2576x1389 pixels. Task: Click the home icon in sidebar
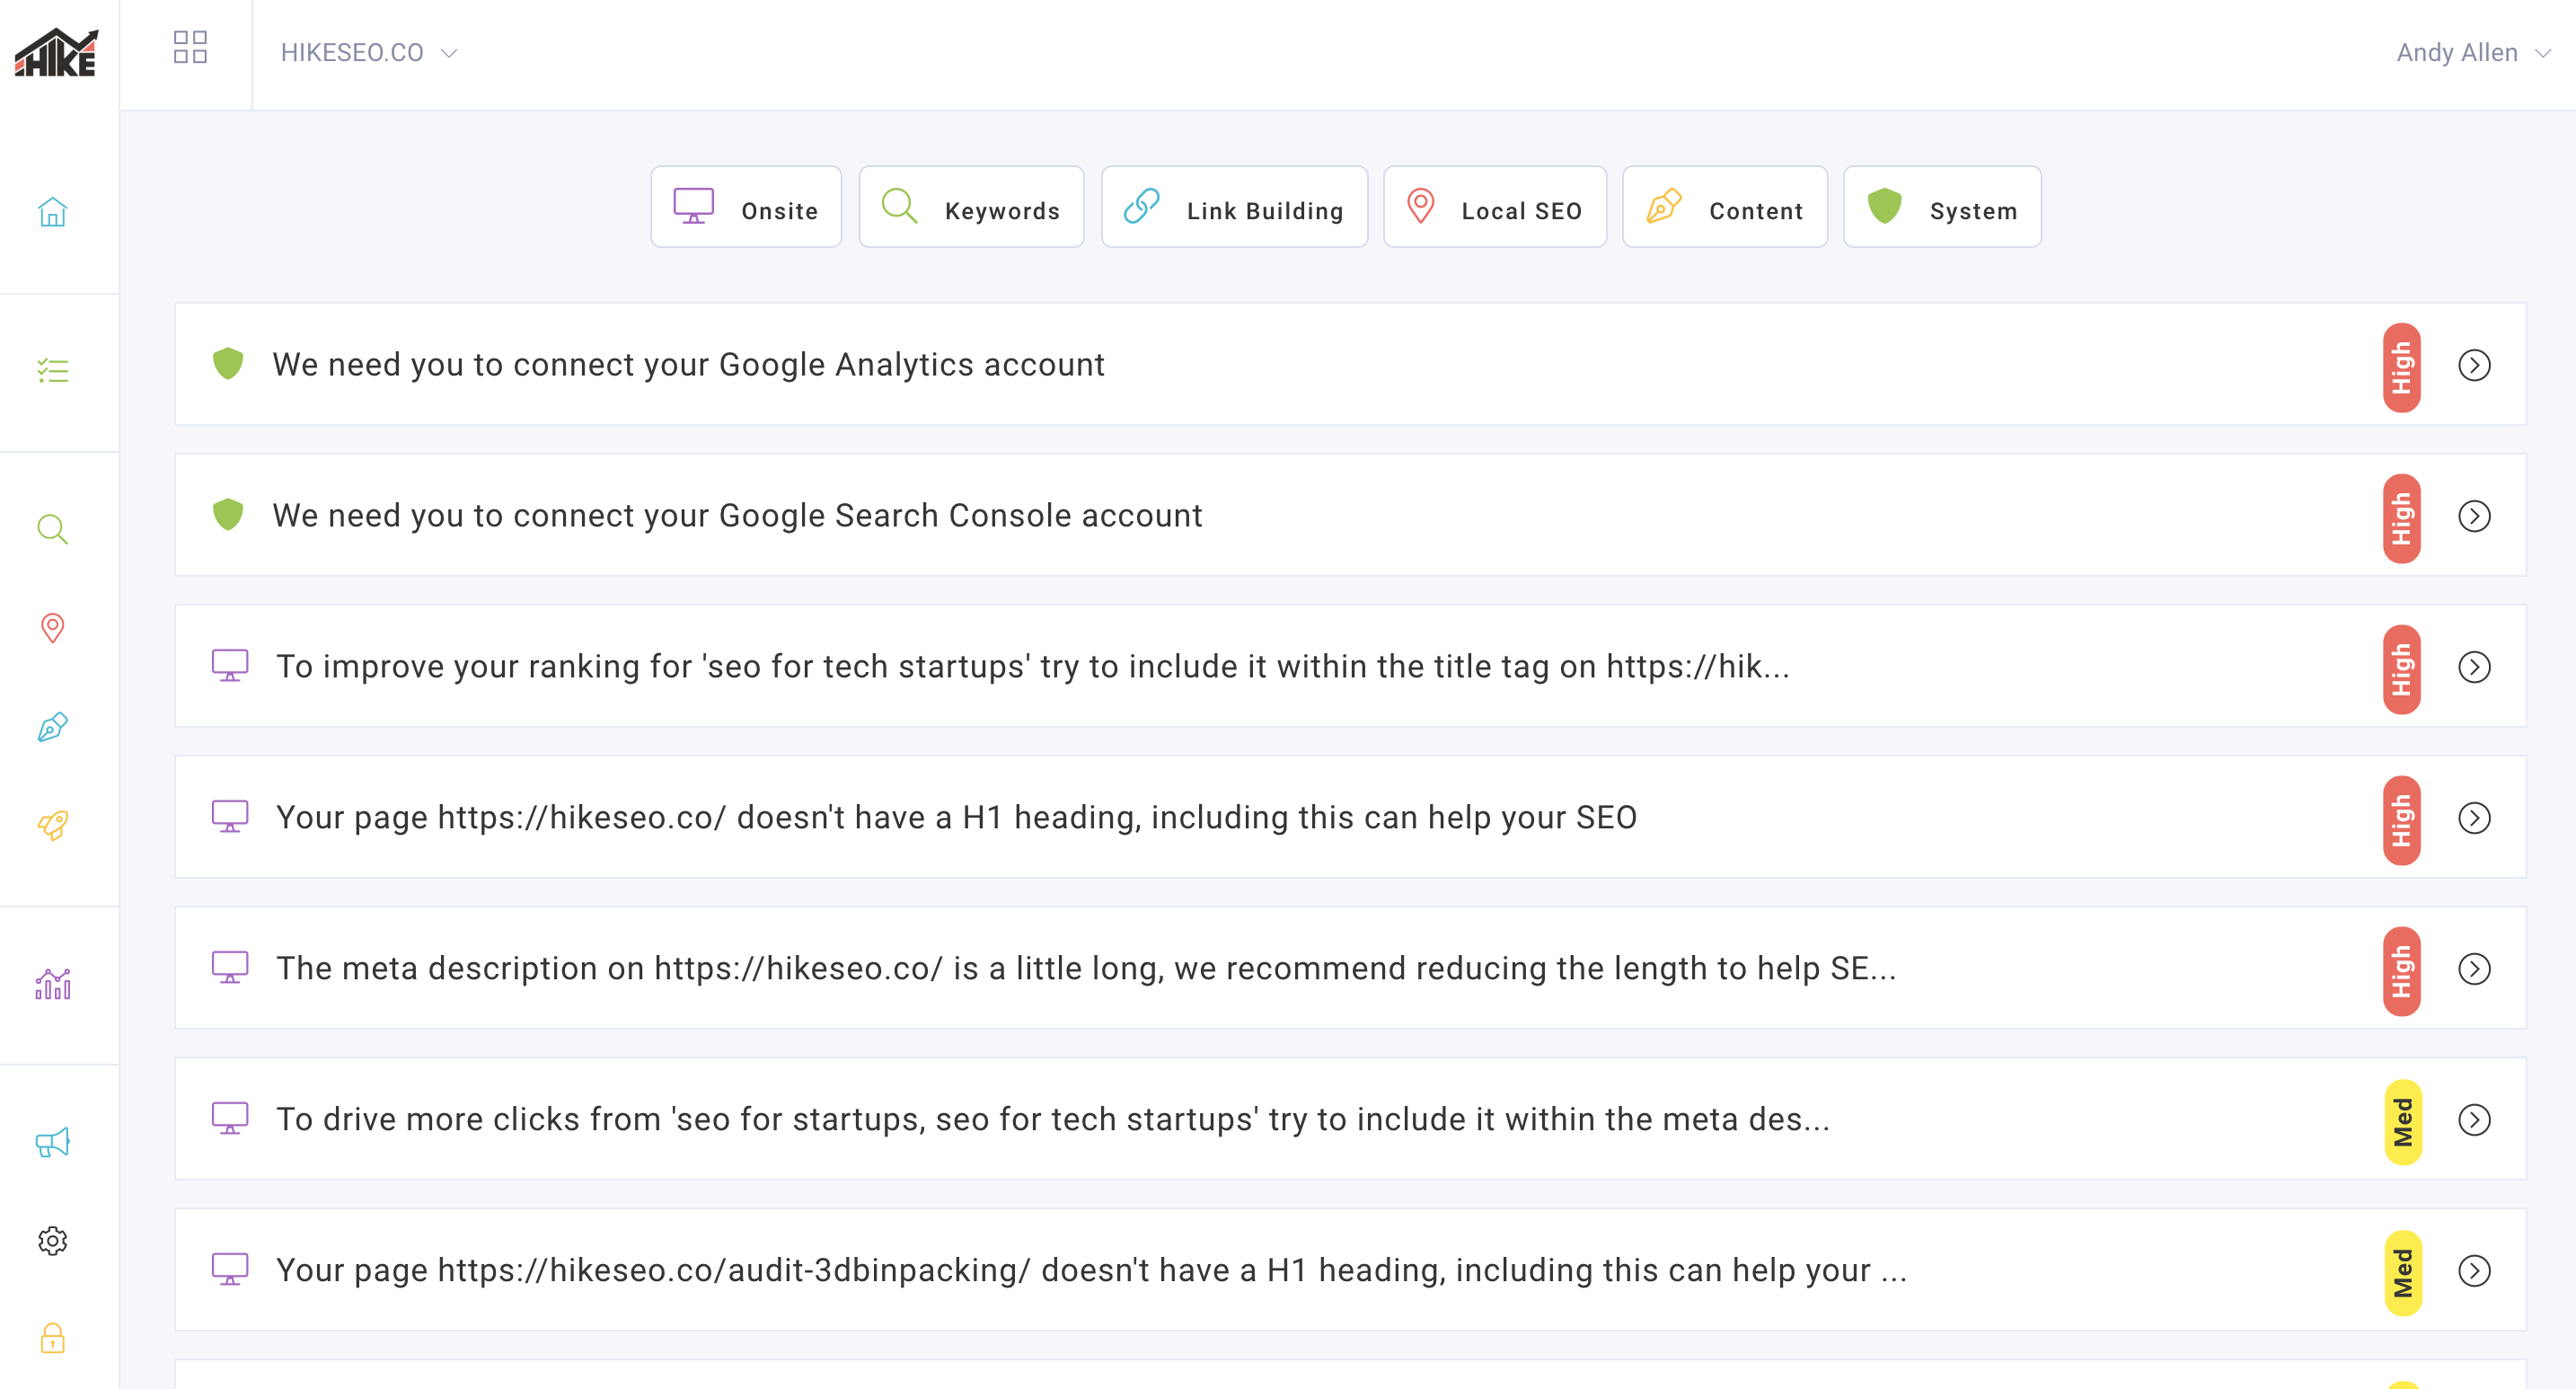(x=53, y=212)
